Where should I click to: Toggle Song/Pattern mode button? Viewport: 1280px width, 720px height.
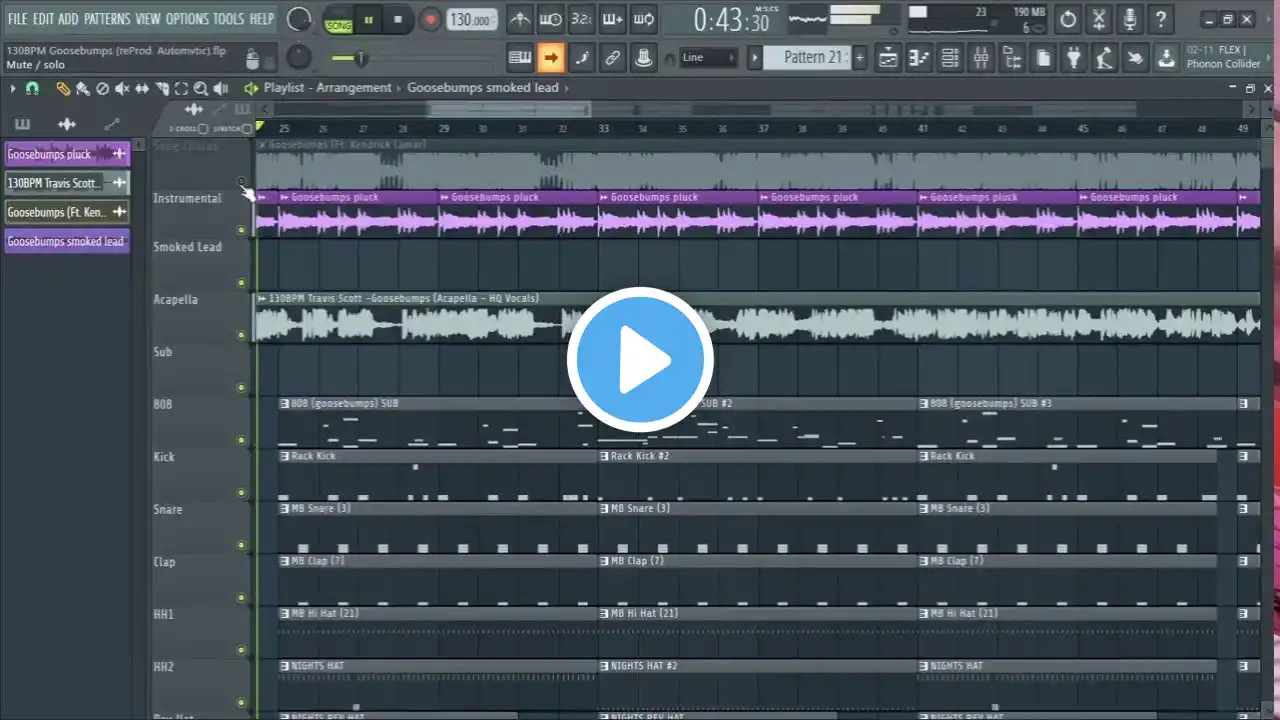coord(338,21)
